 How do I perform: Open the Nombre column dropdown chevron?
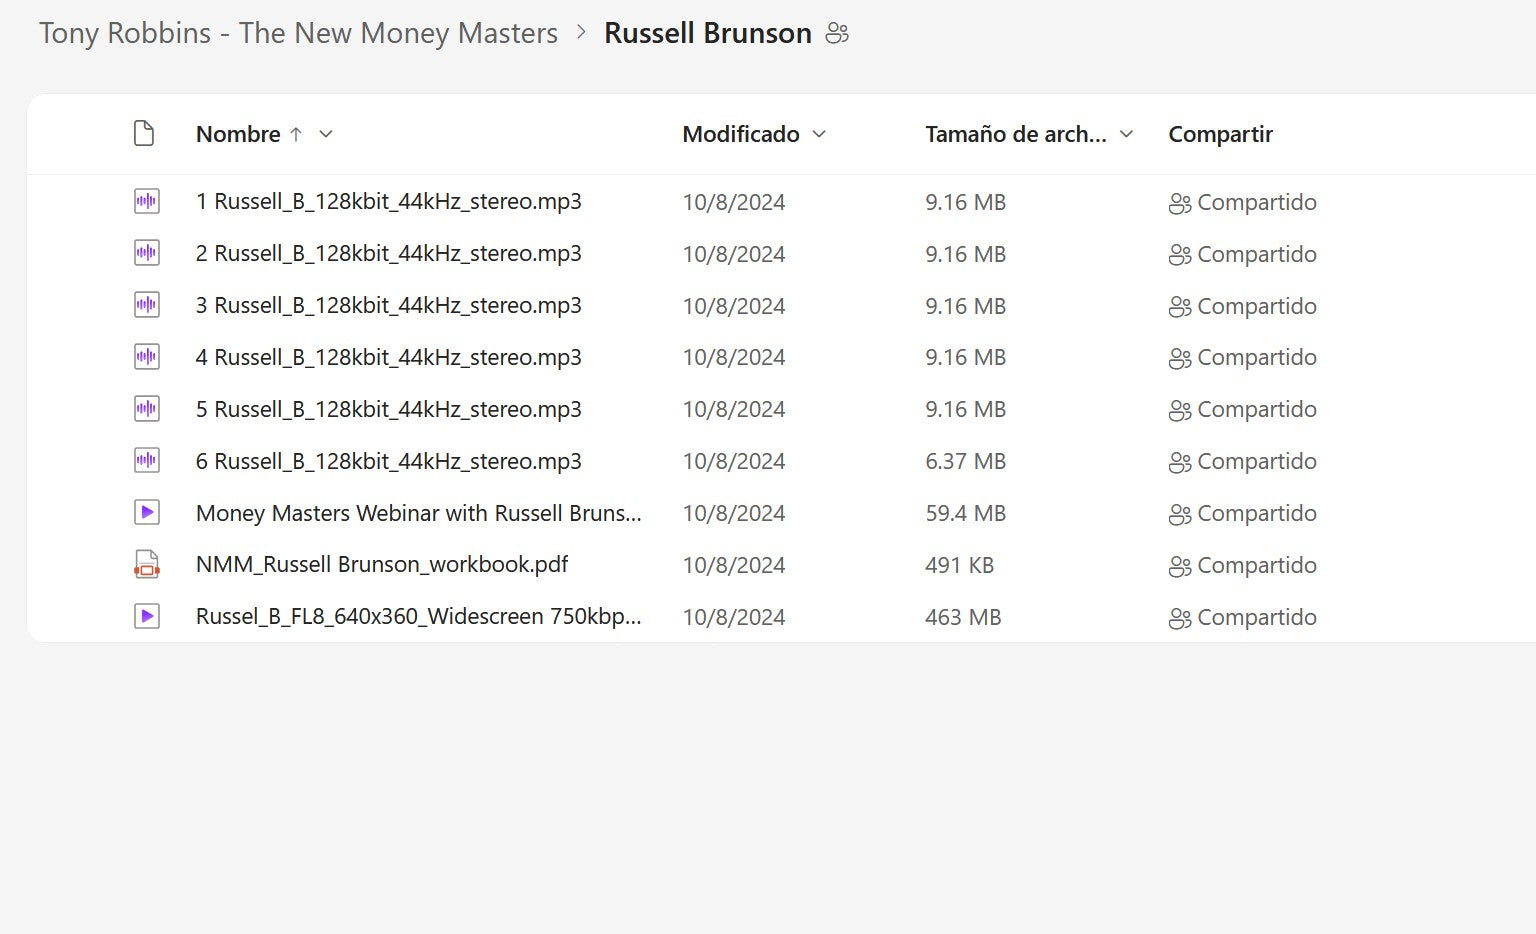click(326, 134)
